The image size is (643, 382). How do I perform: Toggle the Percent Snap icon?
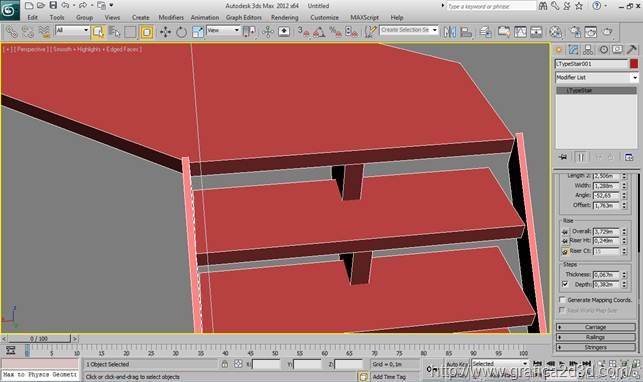pos(335,32)
